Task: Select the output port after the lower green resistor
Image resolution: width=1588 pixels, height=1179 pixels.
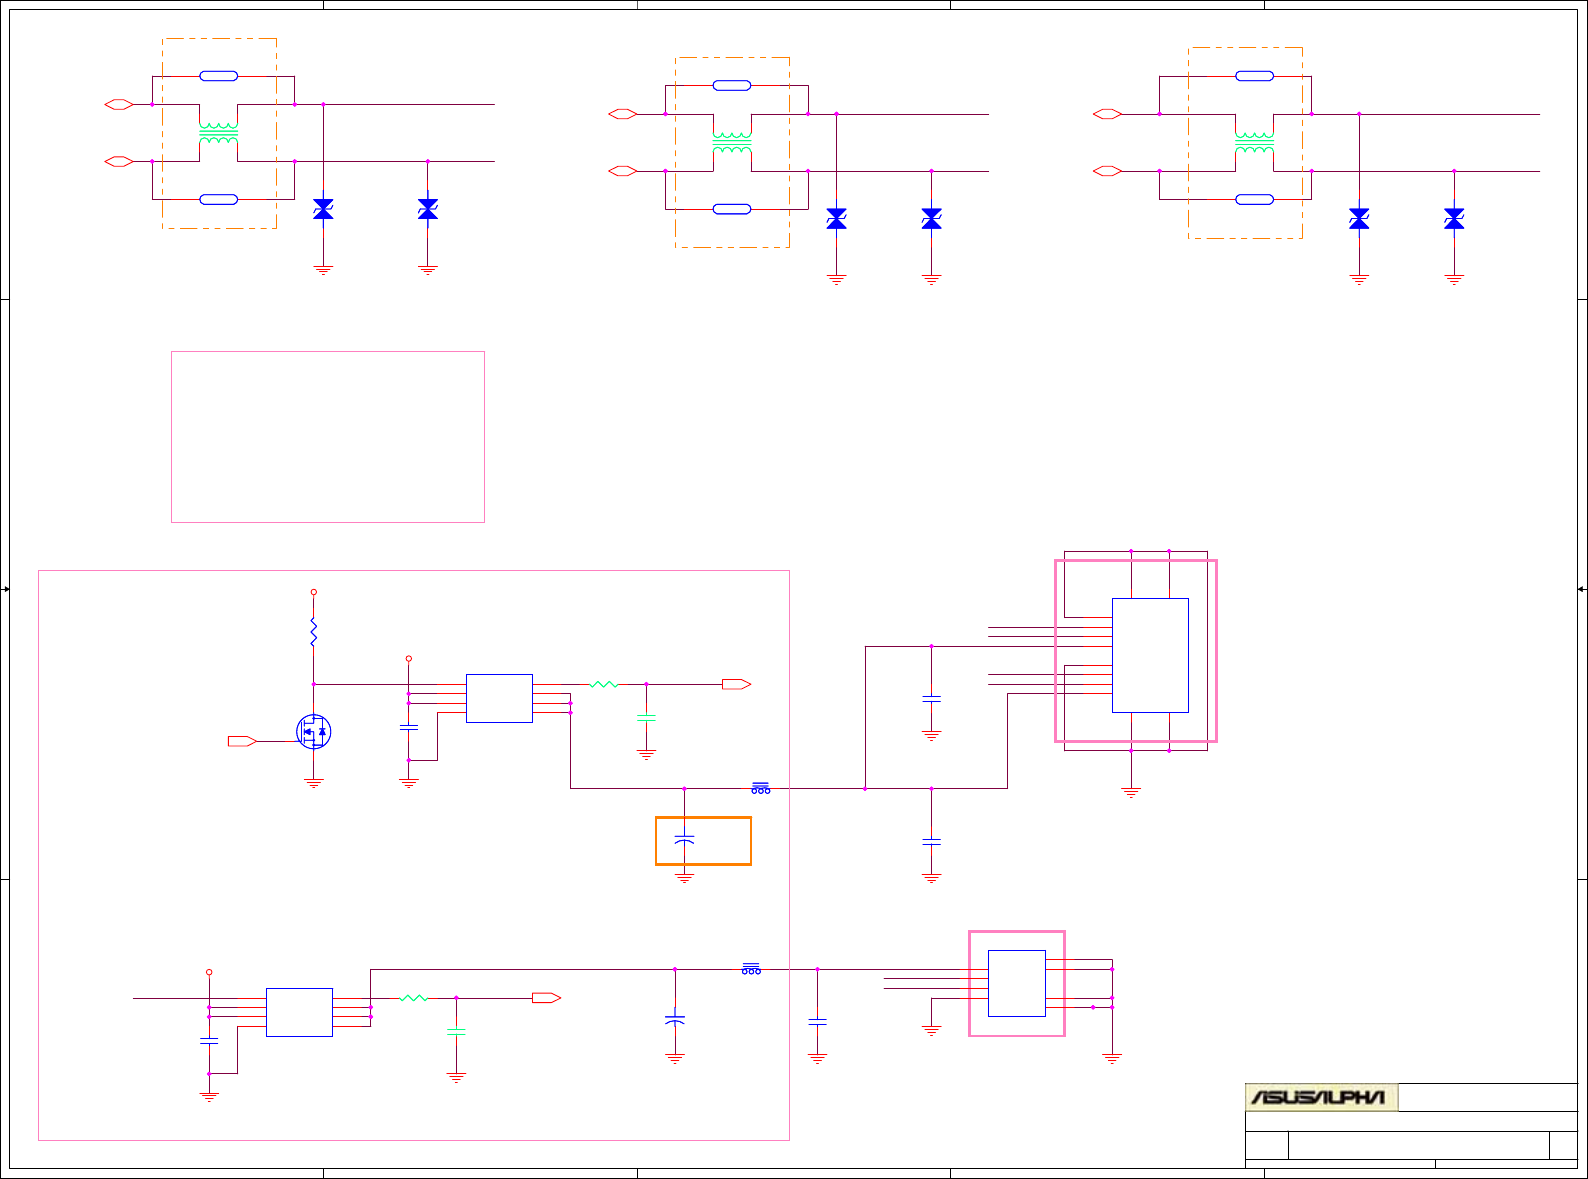Action: [x=546, y=997]
